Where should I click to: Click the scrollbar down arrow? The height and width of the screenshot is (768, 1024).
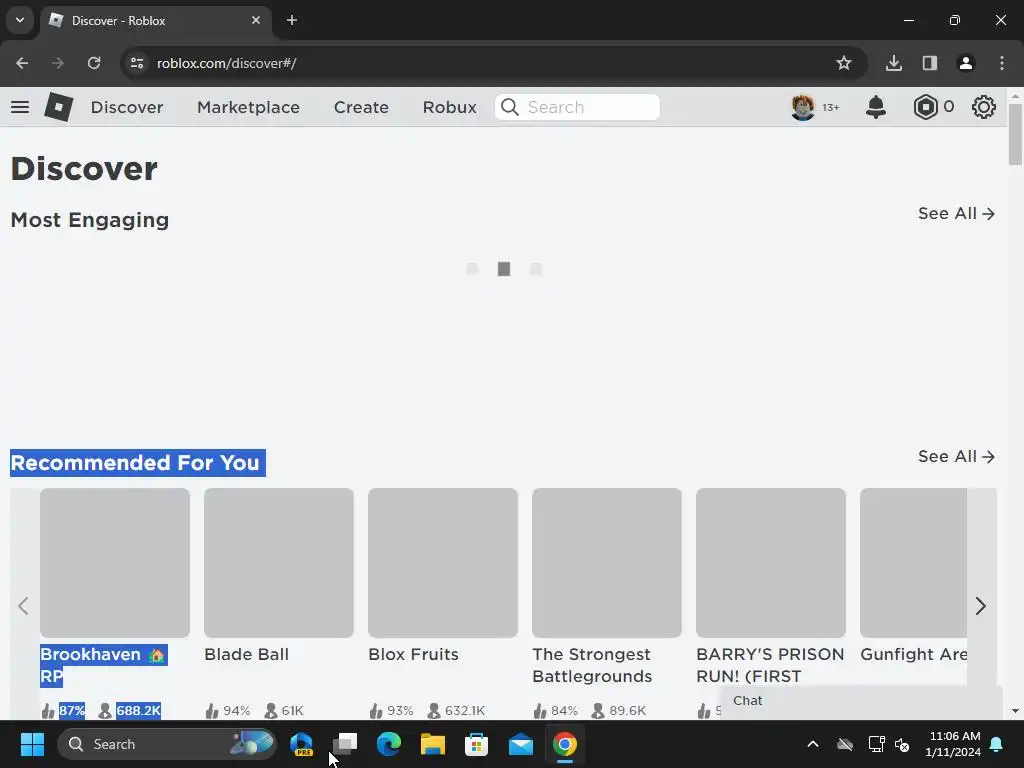[x=1015, y=711]
